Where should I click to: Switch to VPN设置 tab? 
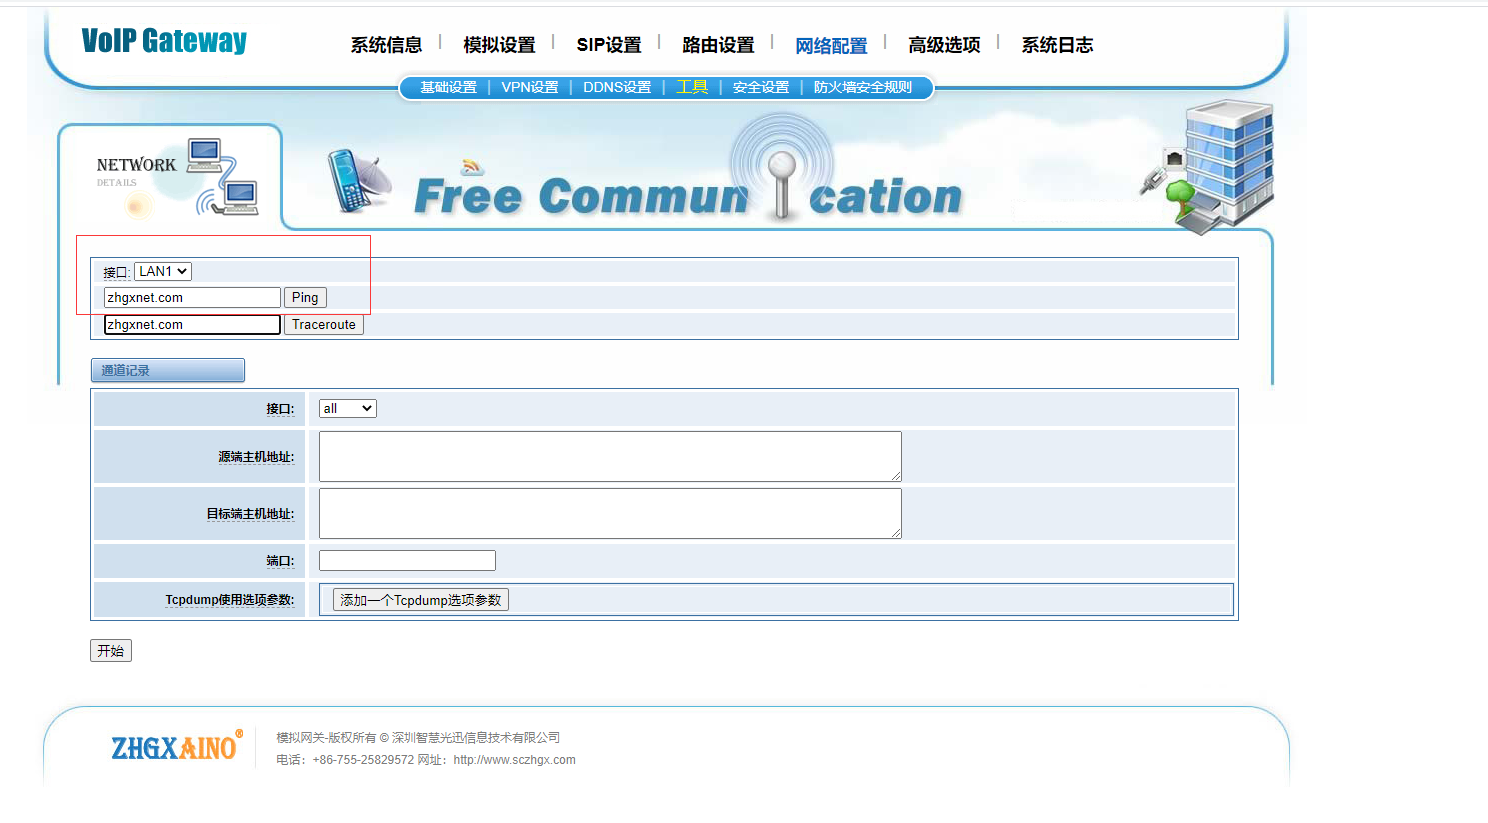pos(530,87)
